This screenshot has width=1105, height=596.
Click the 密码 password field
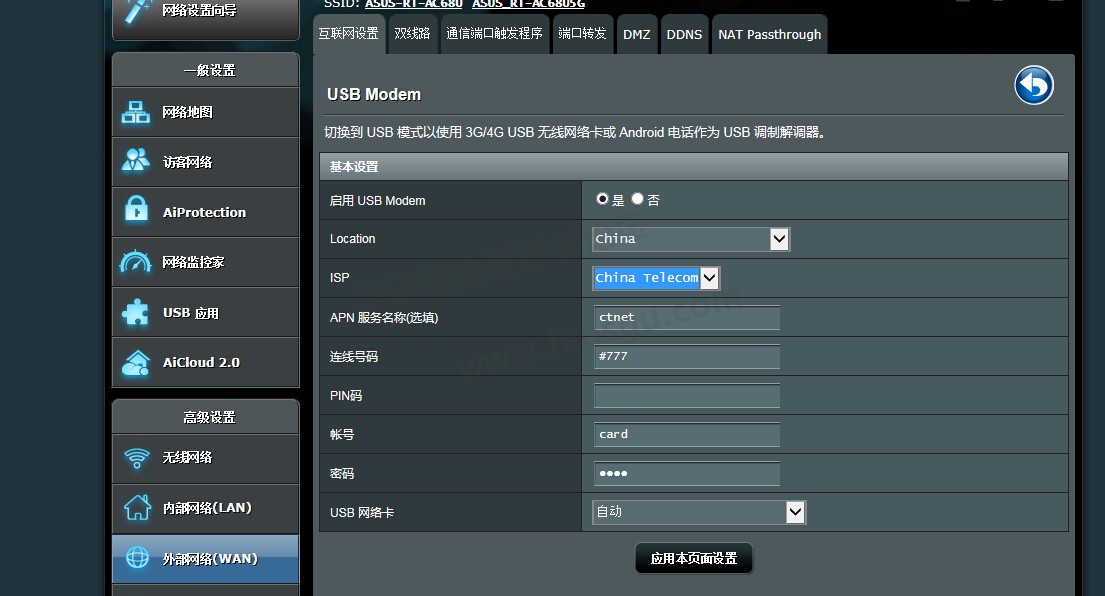coord(687,473)
